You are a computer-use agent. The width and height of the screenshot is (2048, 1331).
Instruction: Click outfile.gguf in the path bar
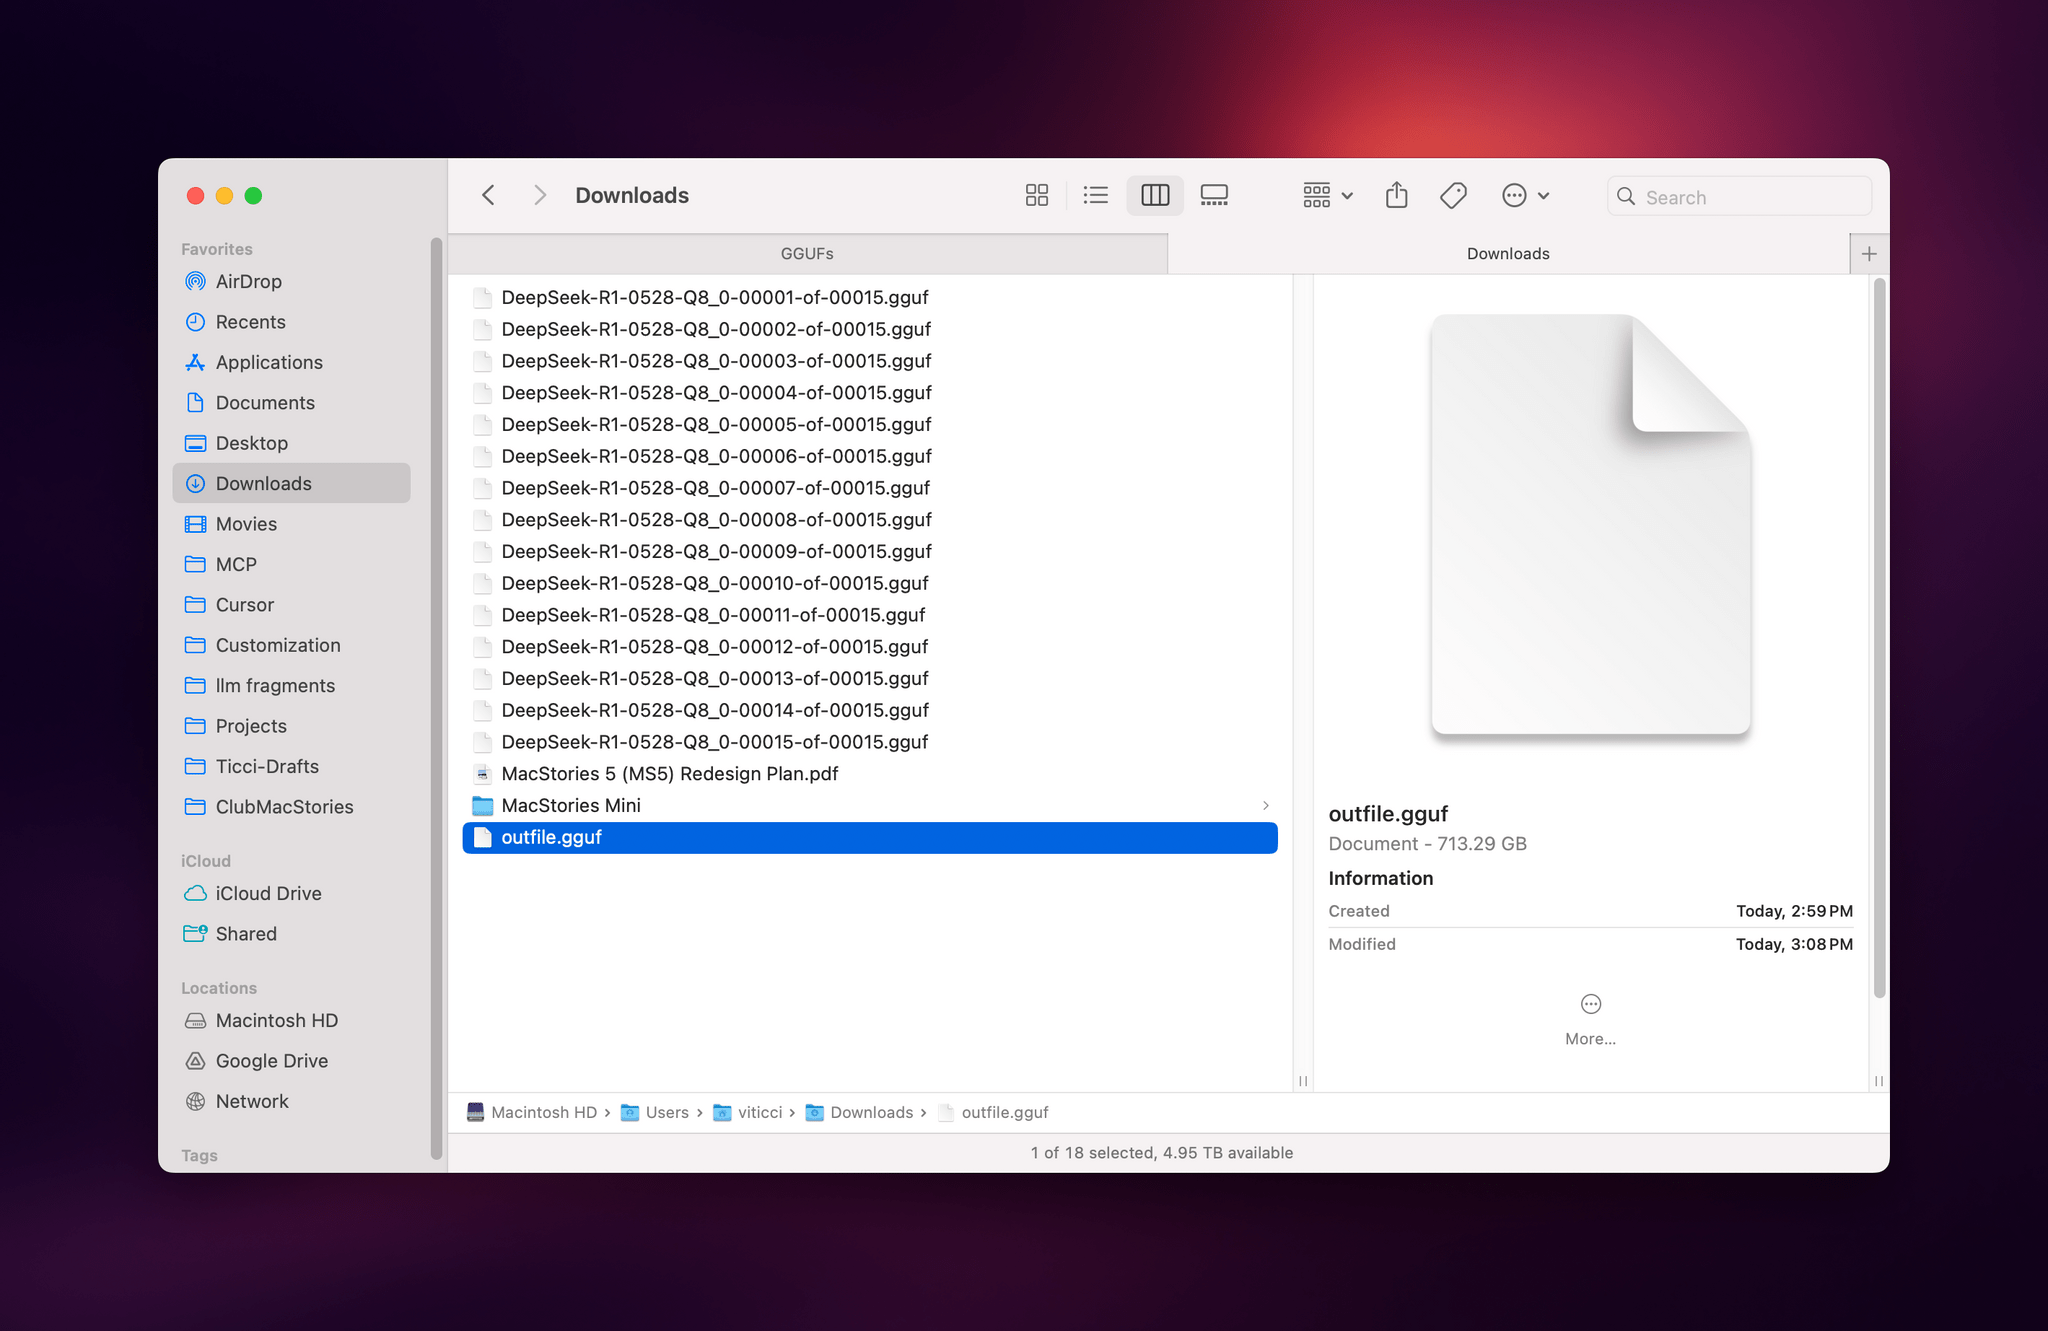pyautogui.click(x=993, y=1112)
